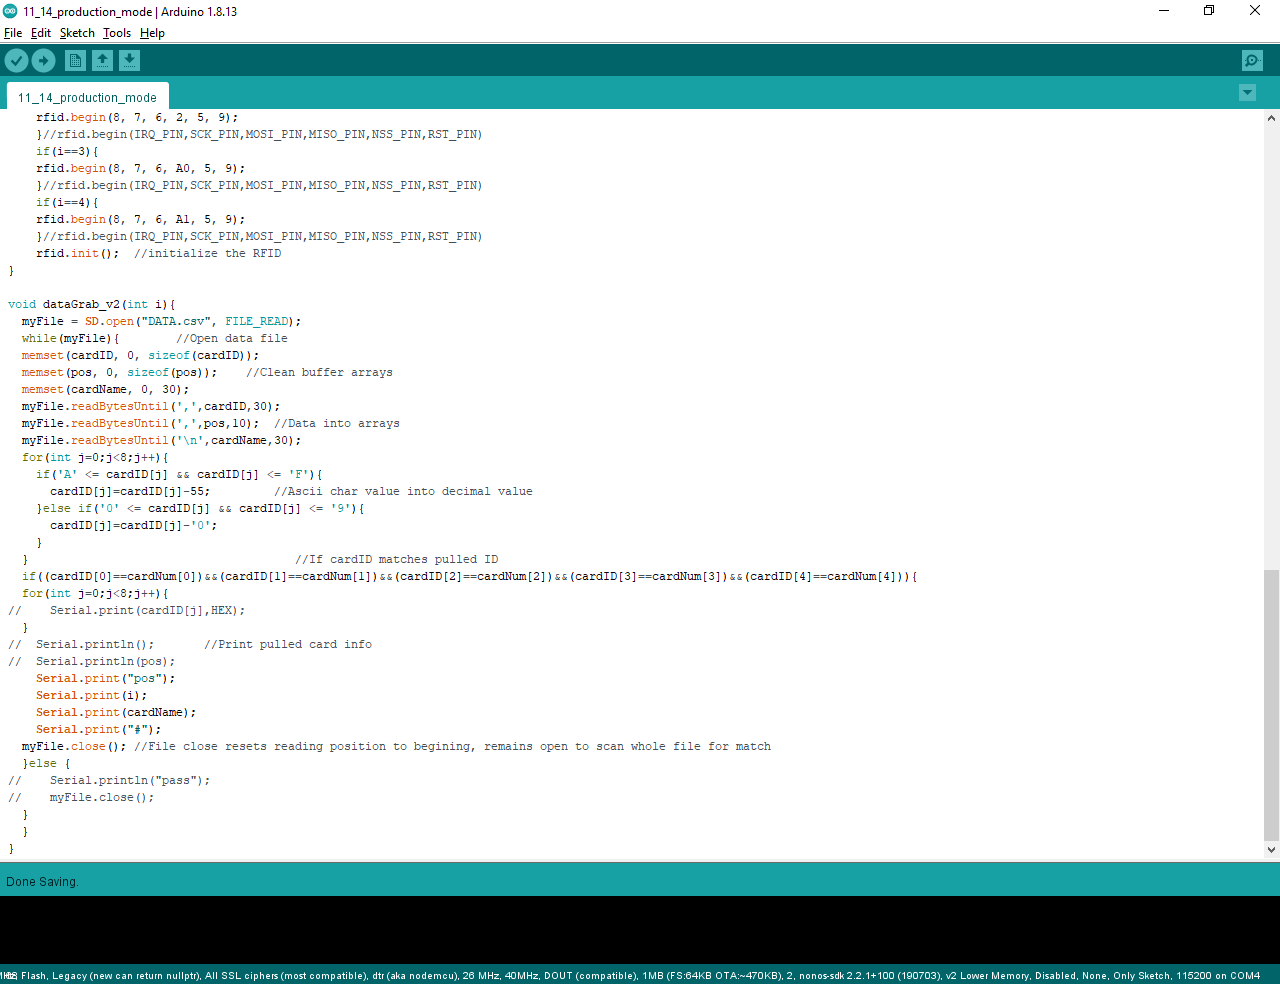The height and width of the screenshot is (984, 1280).
Task: Click 'Serial.print(cardName);' line
Action: 116,712
